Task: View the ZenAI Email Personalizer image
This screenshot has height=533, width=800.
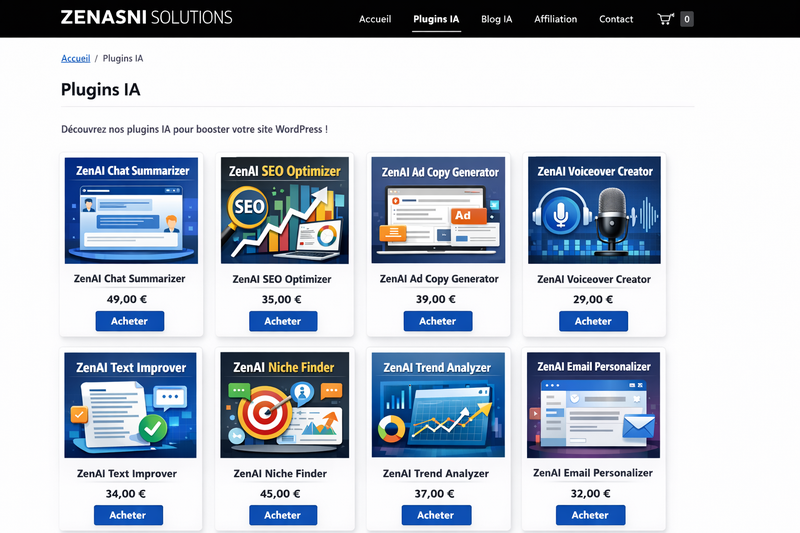Action: pos(594,403)
